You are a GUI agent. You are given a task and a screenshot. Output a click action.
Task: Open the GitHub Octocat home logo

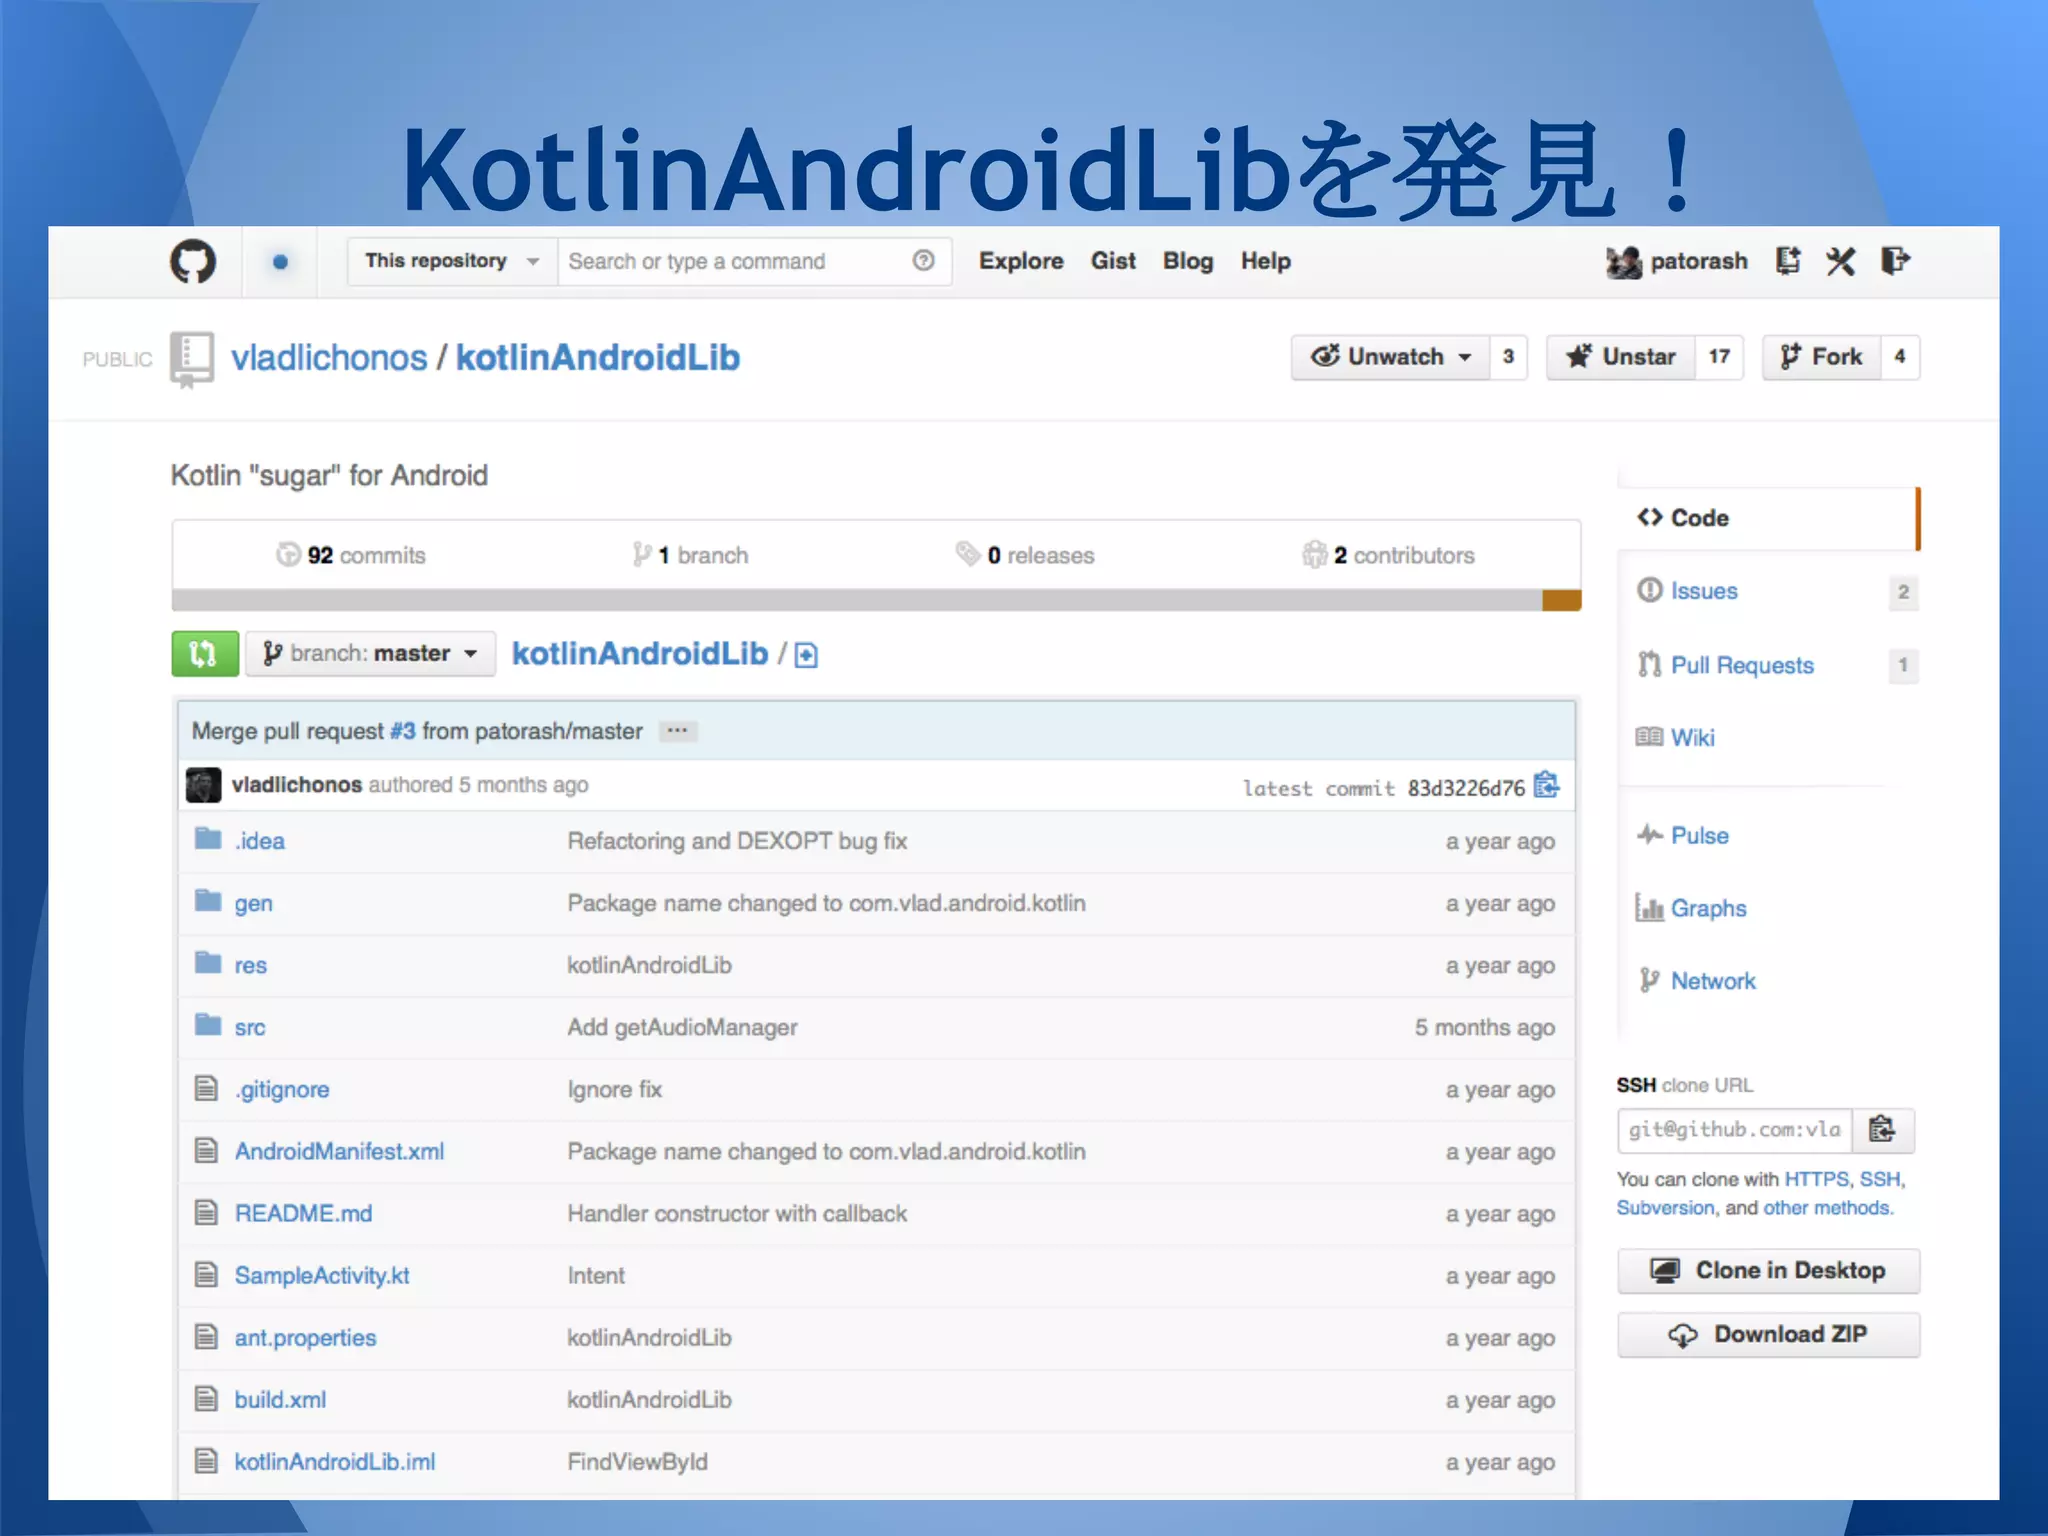click(193, 262)
